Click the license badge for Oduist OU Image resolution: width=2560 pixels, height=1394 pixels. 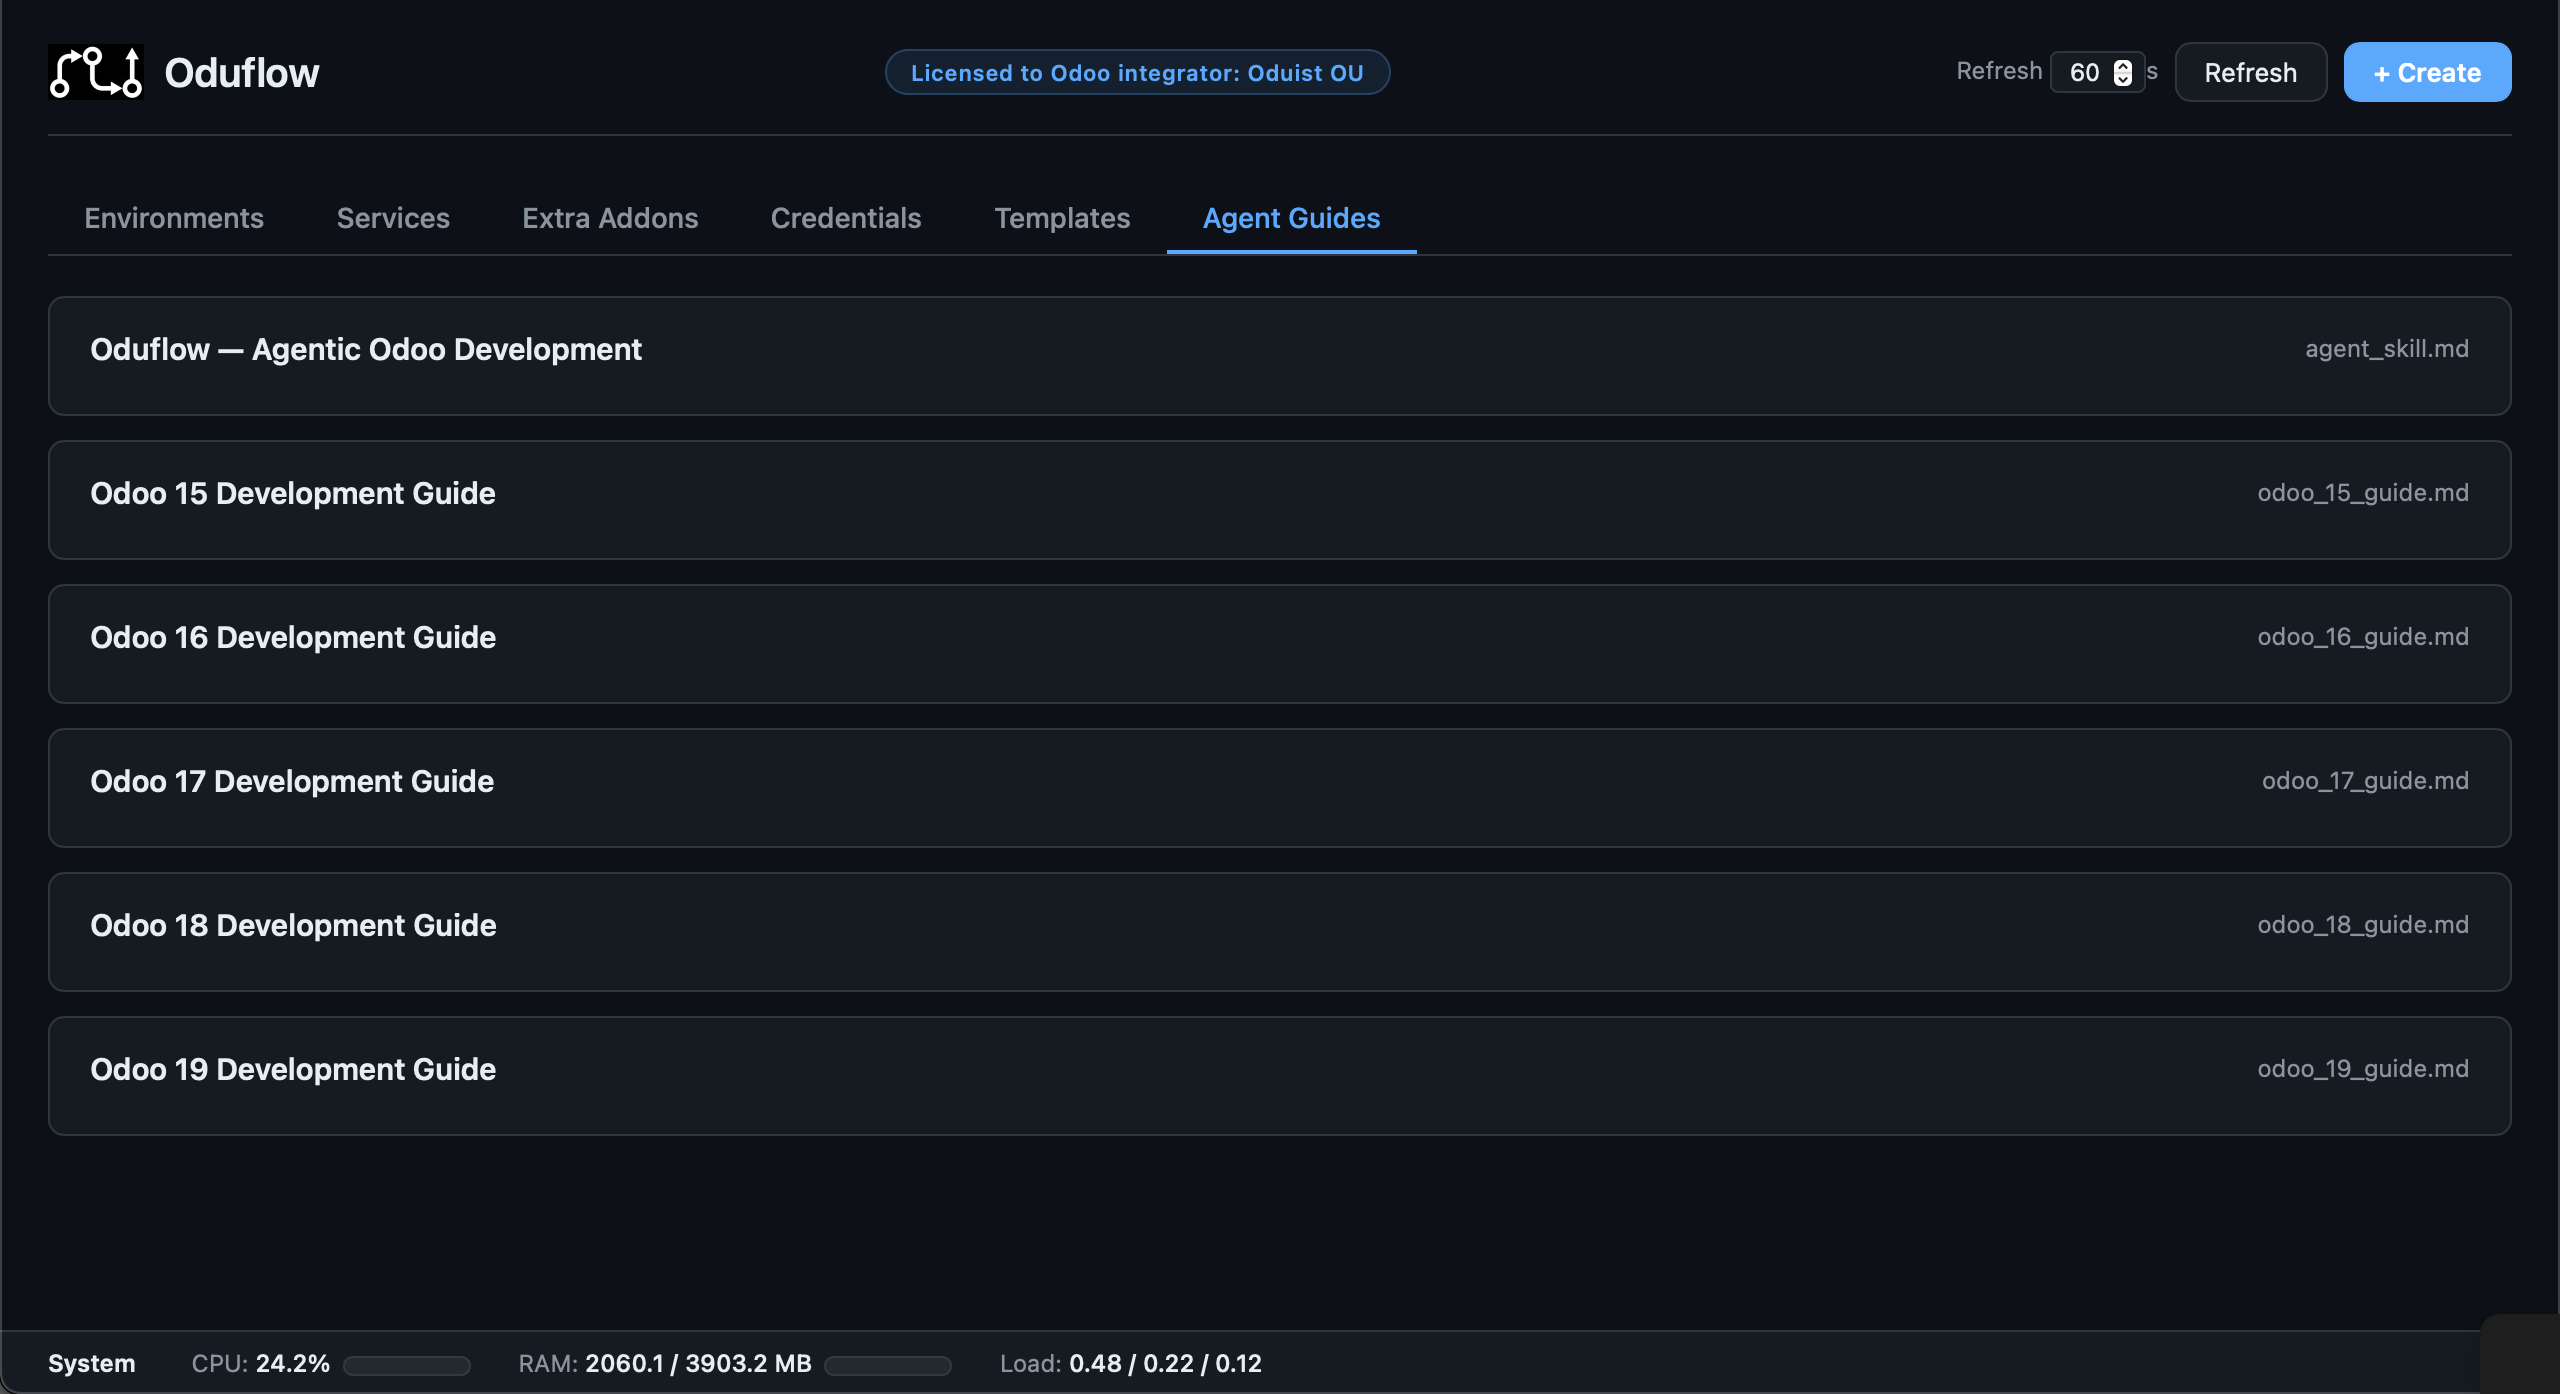click(1137, 73)
